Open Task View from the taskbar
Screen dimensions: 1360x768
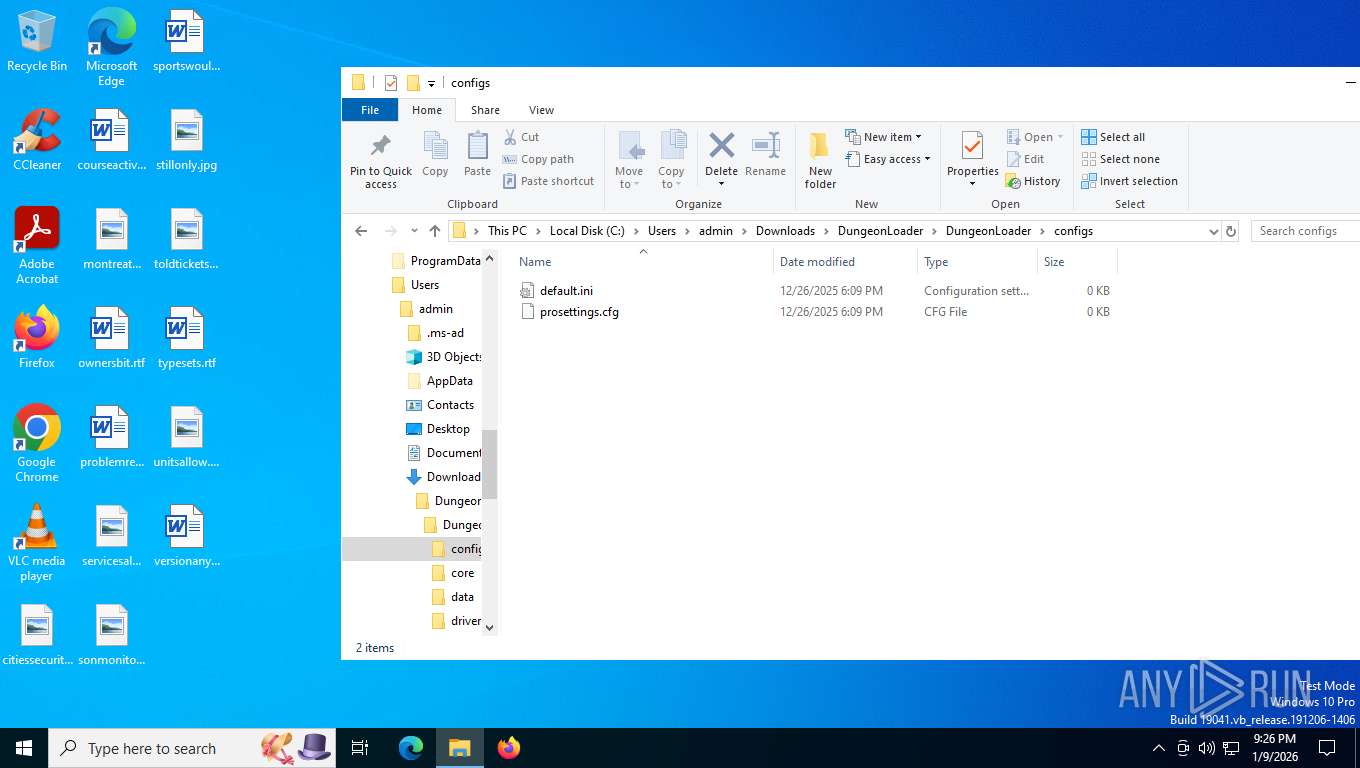tap(360, 748)
